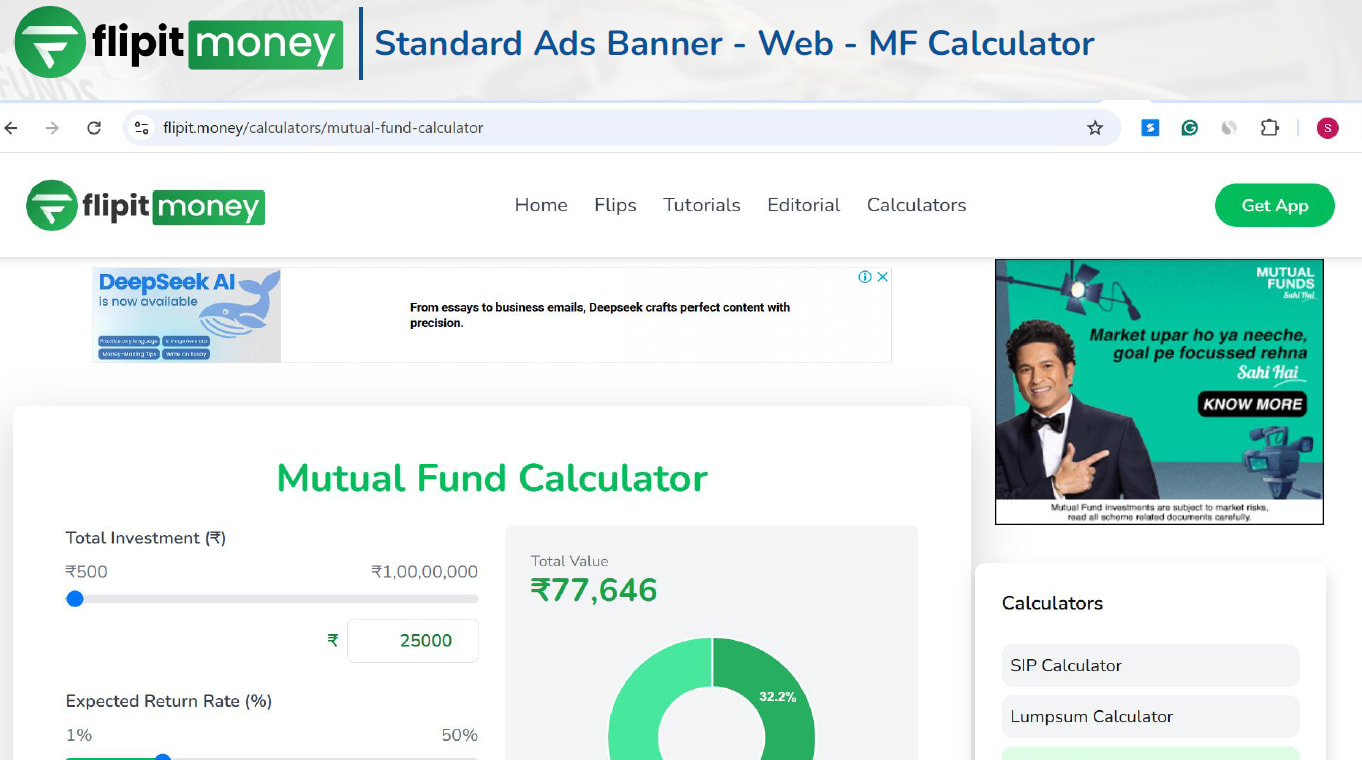Open the Extensions puzzle icon
Image resolution: width=1362 pixels, height=760 pixels.
(1269, 128)
